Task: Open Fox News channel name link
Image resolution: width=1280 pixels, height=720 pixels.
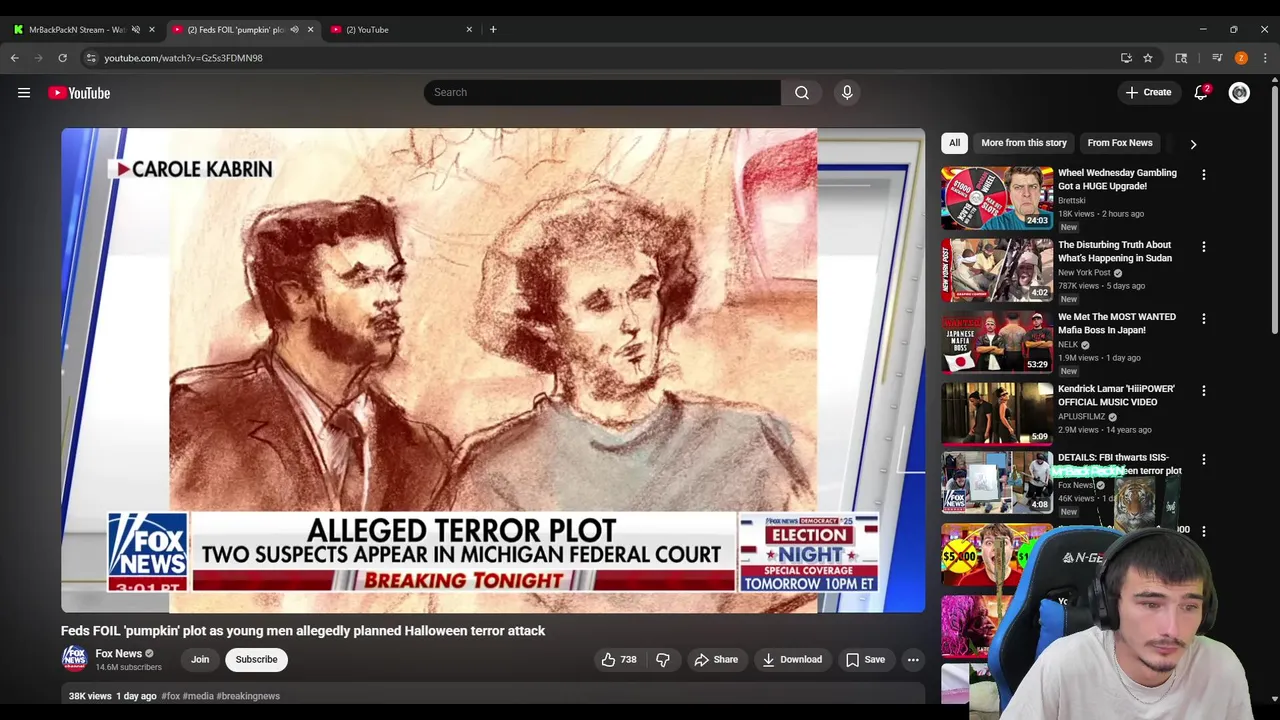Action: (x=118, y=653)
